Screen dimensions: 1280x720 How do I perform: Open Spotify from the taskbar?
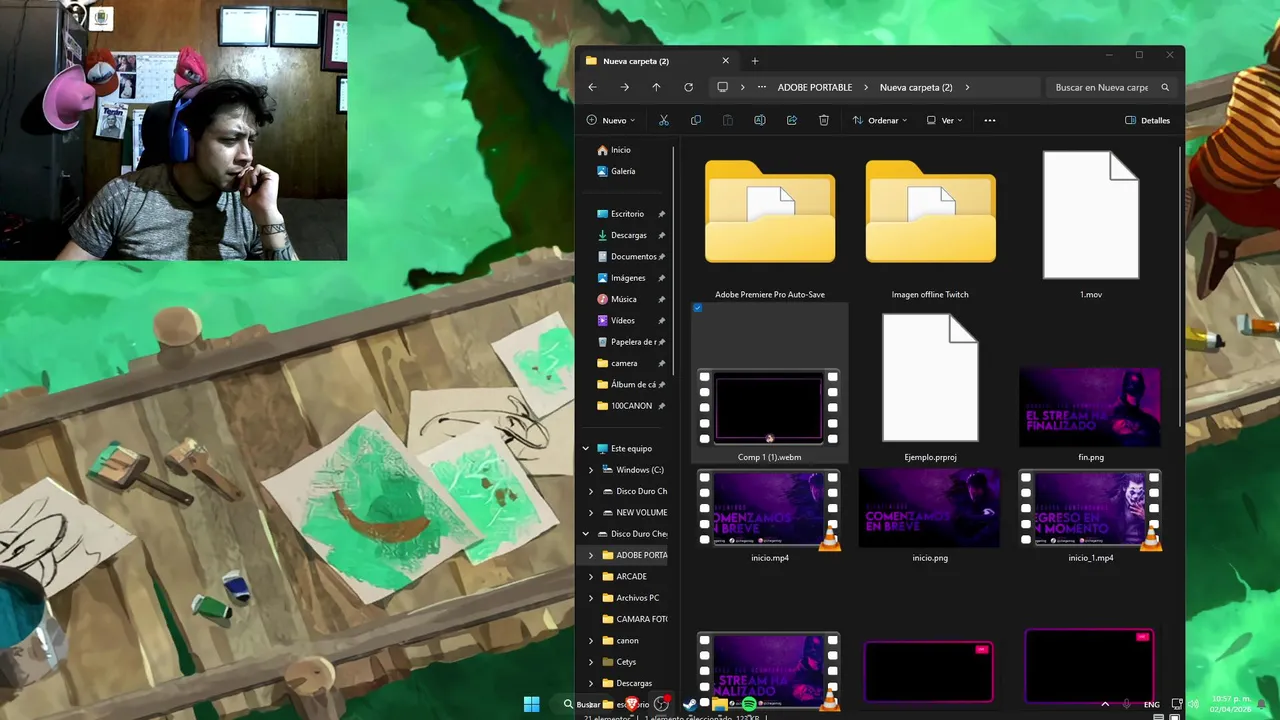coord(748,704)
